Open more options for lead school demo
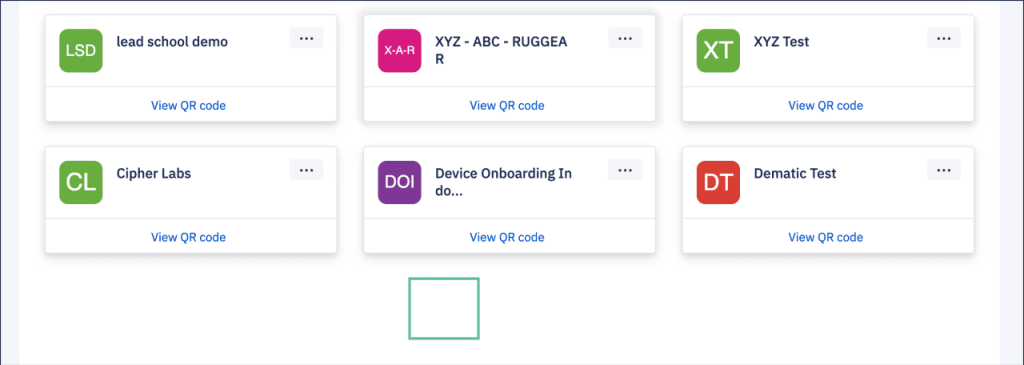Screen dimensions: 1024x365 pyautogui.click(x=306, y=38)
